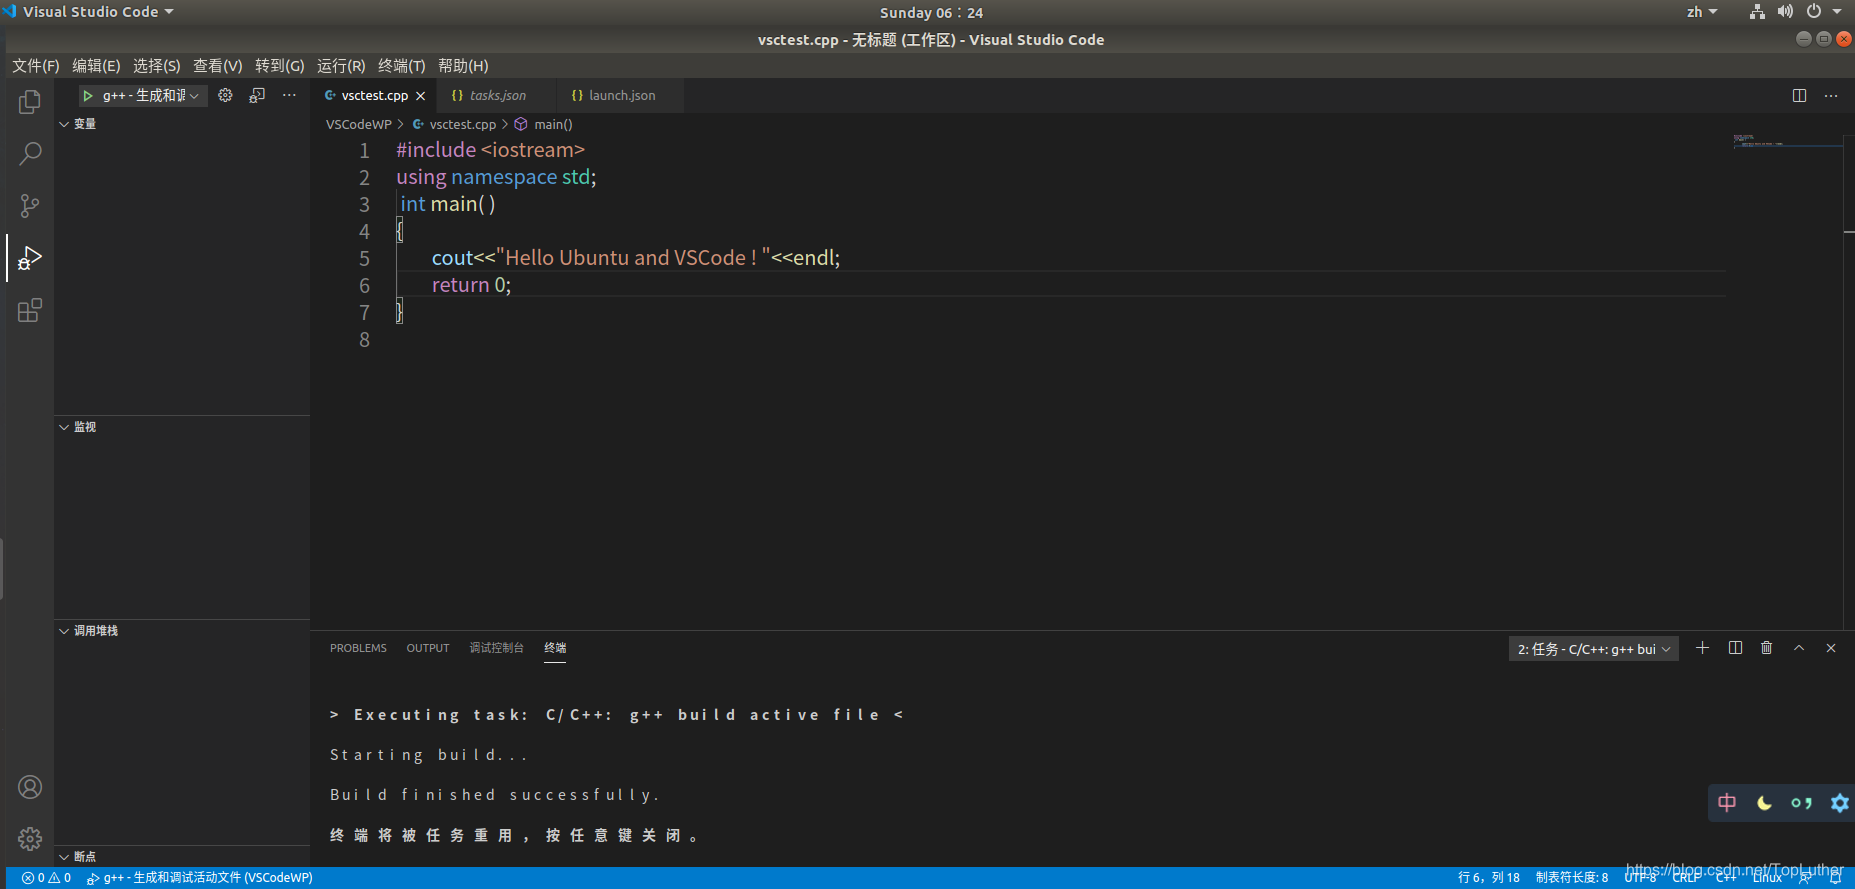Click vsctest.cpp in the breadcrumb
1855x889 pixels.
pos(462,125)
